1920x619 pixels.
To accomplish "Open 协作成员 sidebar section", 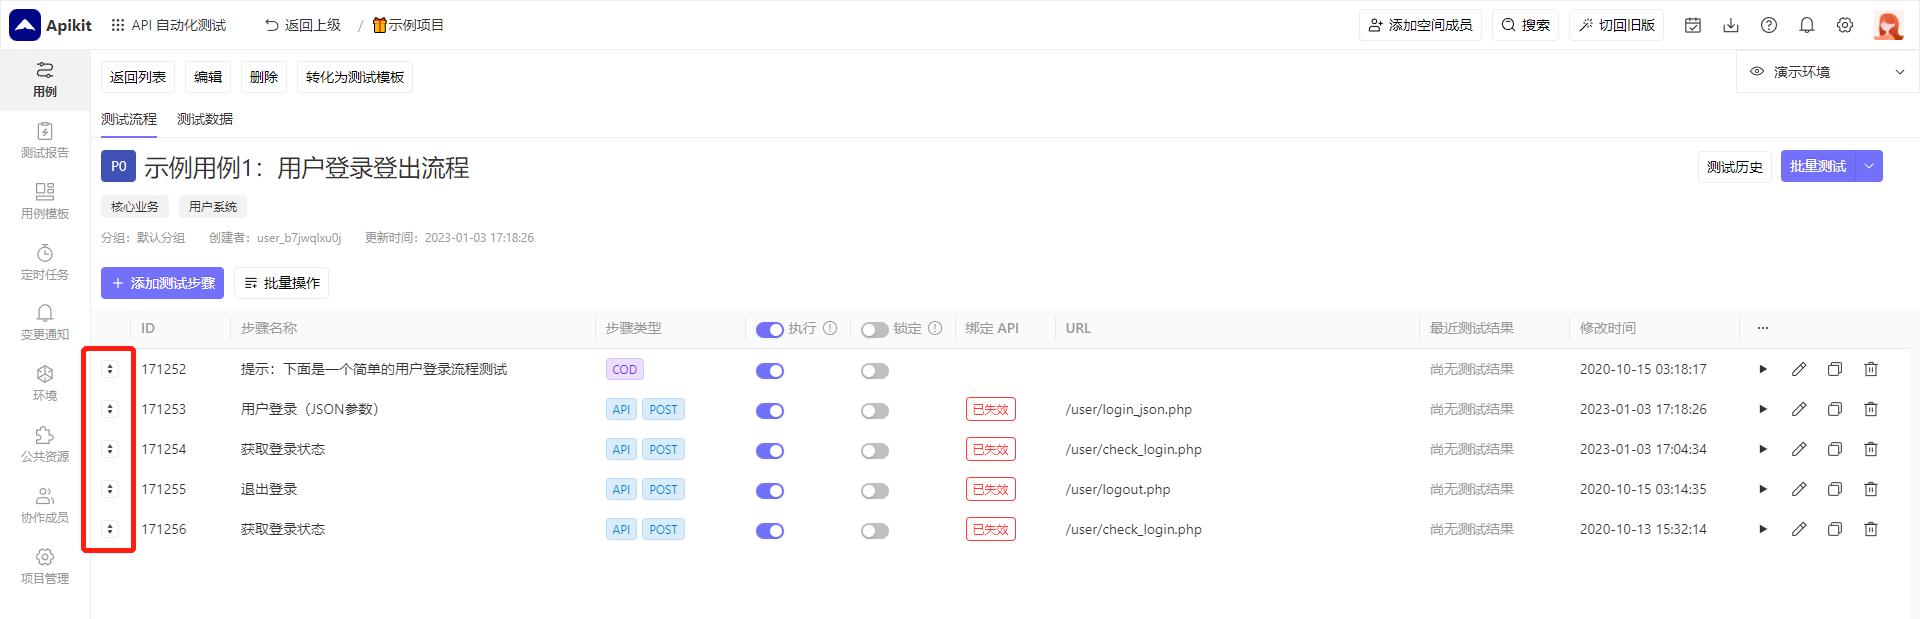I will pos(45,505).
